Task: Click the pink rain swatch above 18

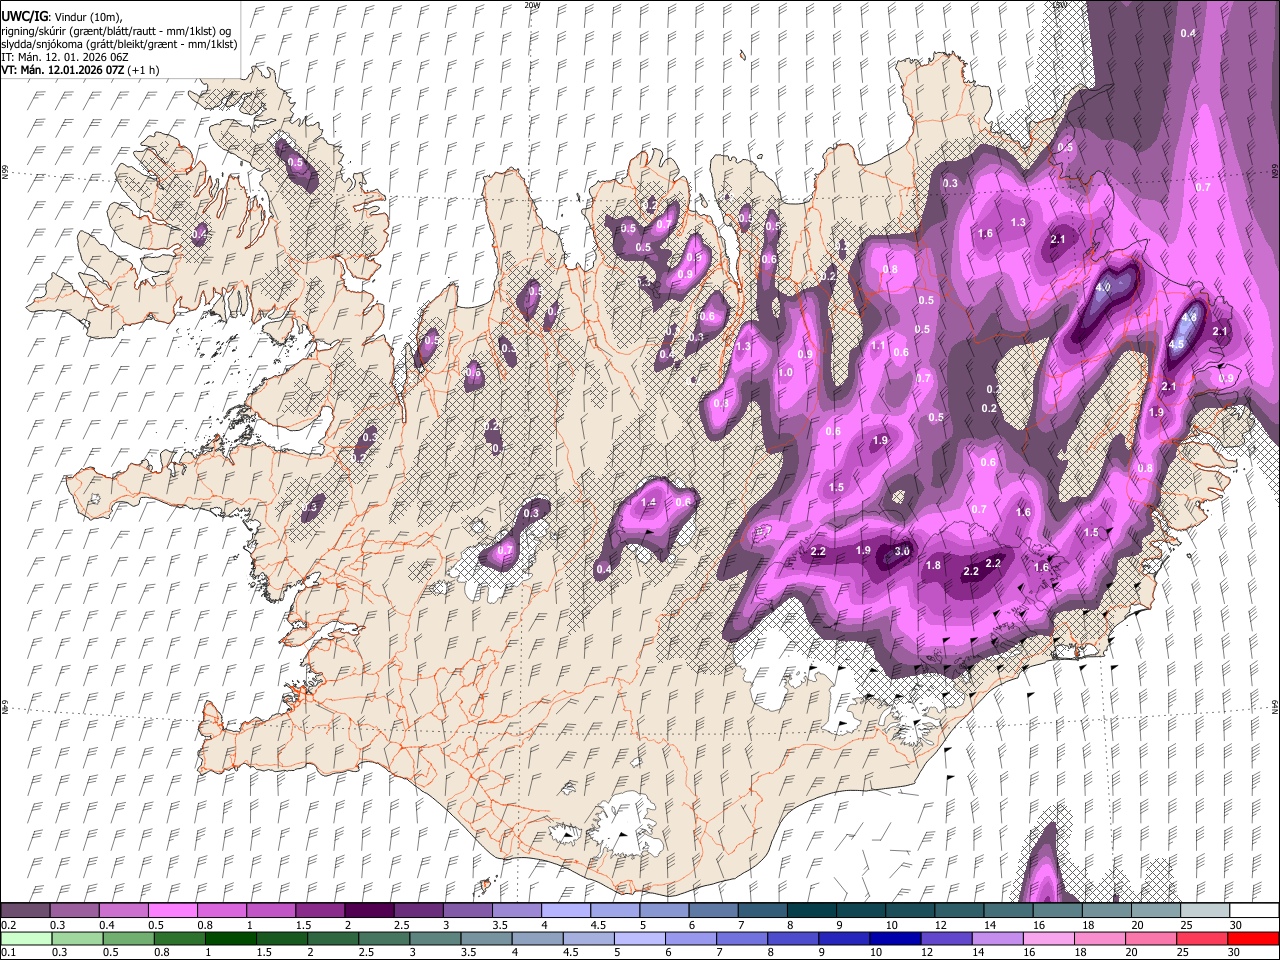Action: point(1100,939)
